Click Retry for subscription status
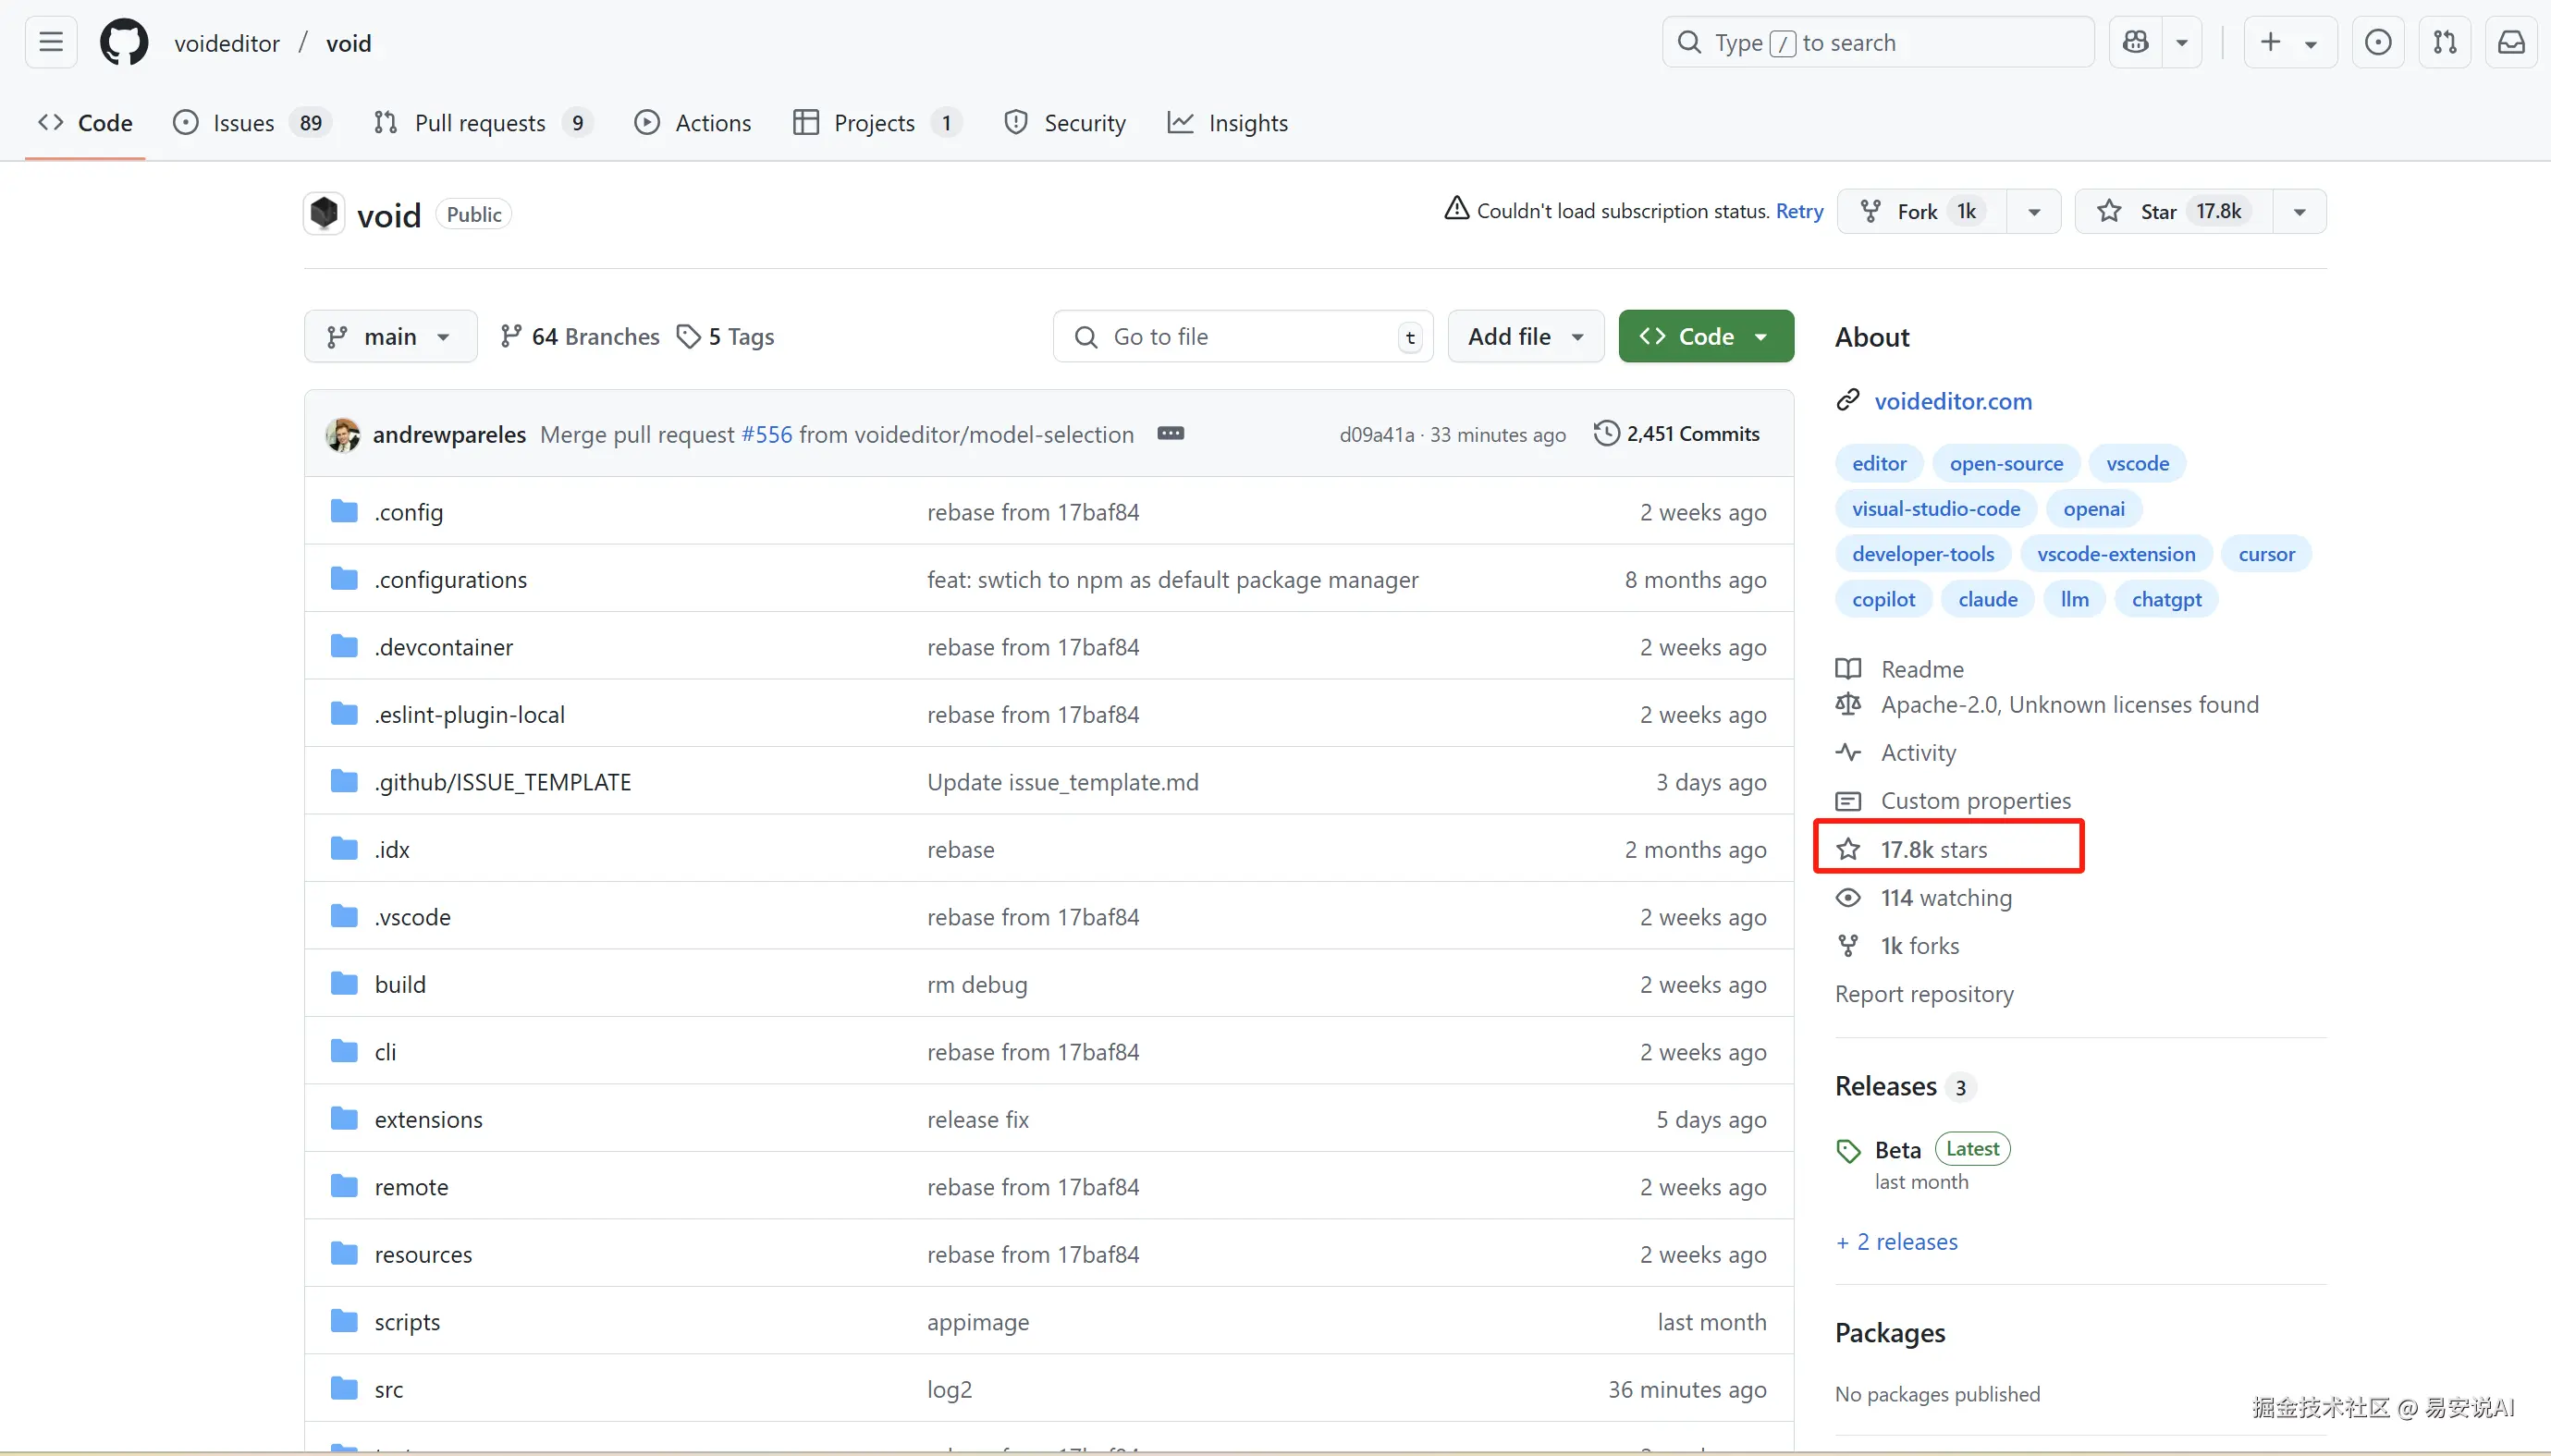 [1799, 211]
